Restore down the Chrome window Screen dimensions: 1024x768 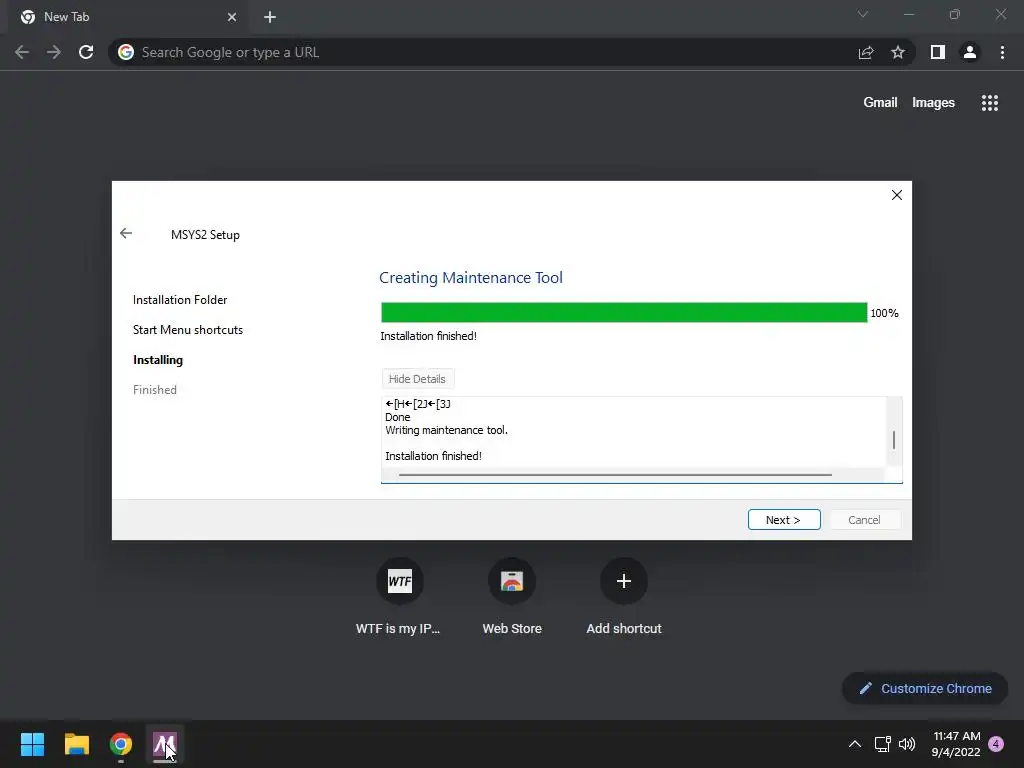pos(955,14)
